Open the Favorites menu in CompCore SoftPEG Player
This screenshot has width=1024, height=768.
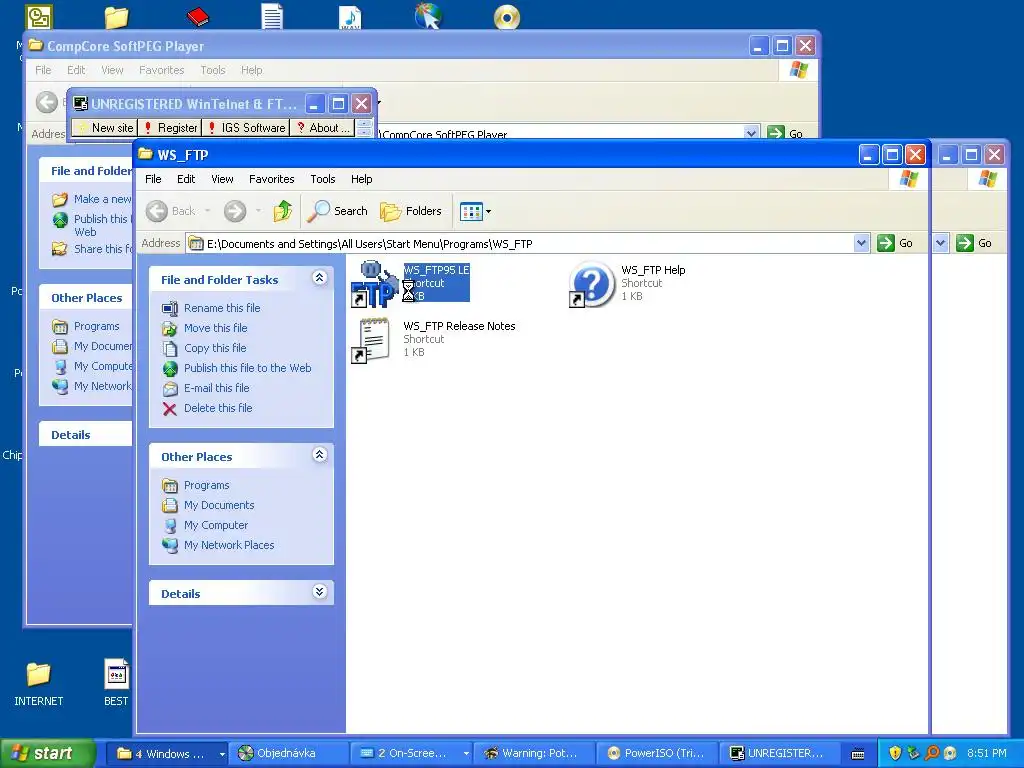pos(161,70)
